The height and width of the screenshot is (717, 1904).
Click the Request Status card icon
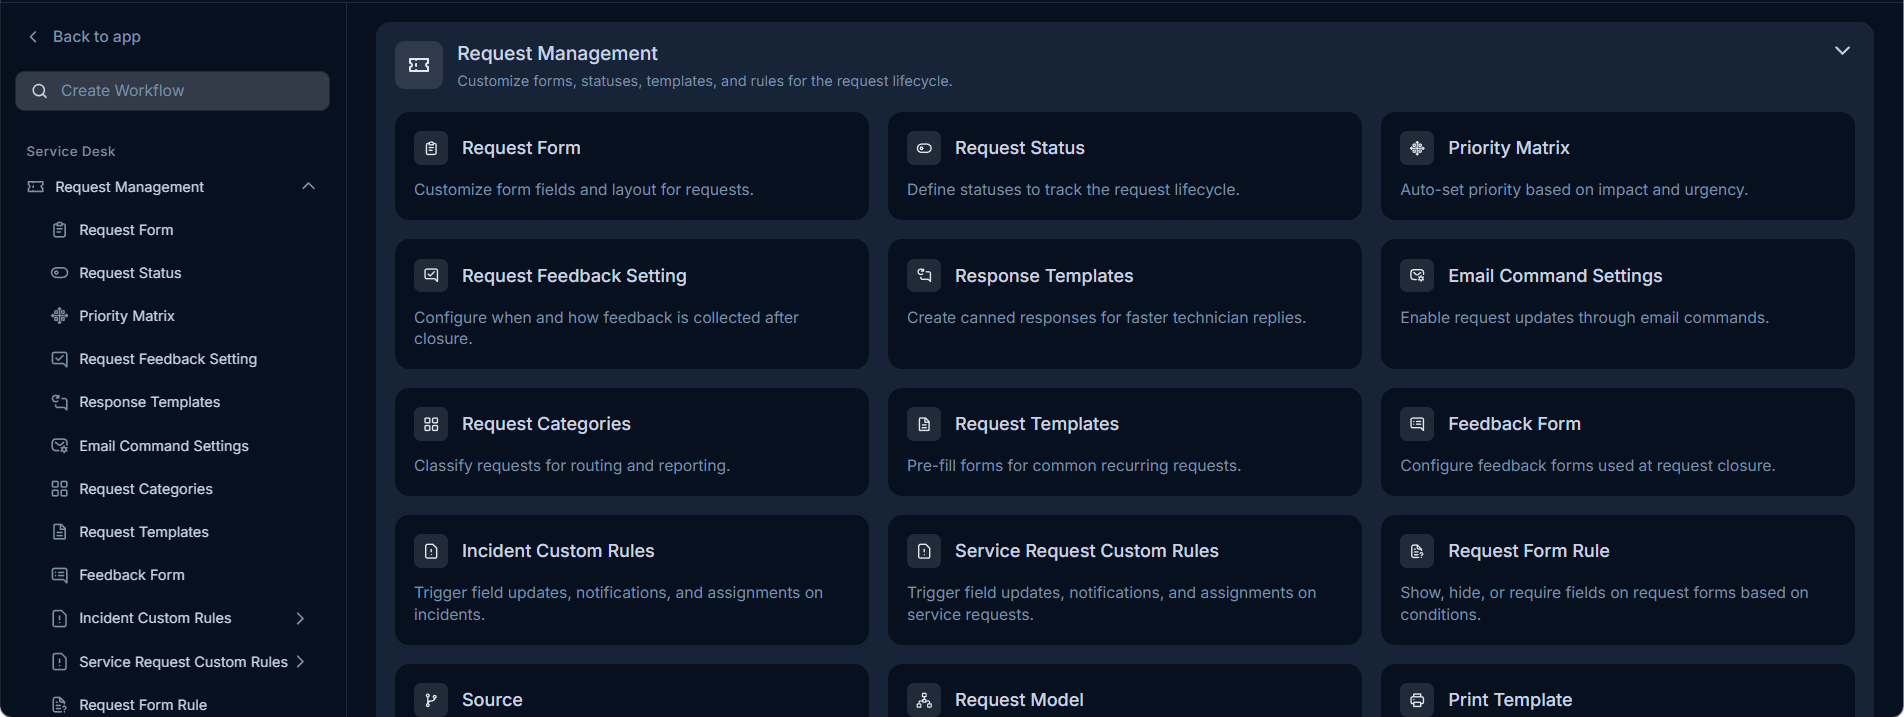coord(924,148)
